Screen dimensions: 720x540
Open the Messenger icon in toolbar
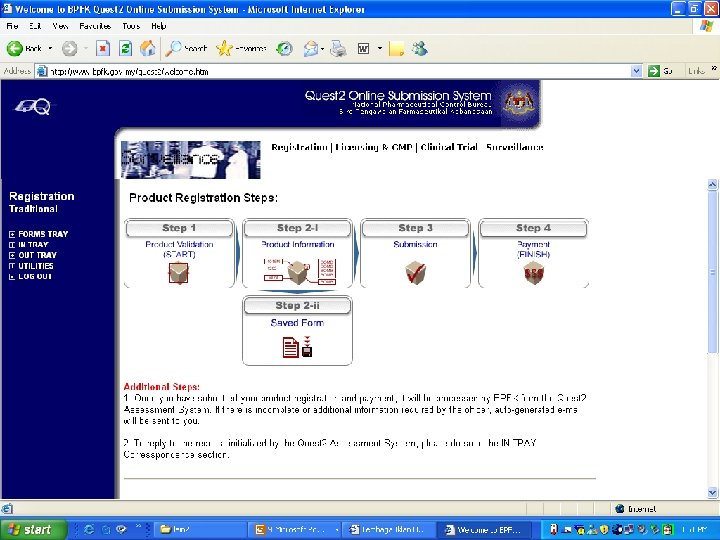tap(420, 48)
